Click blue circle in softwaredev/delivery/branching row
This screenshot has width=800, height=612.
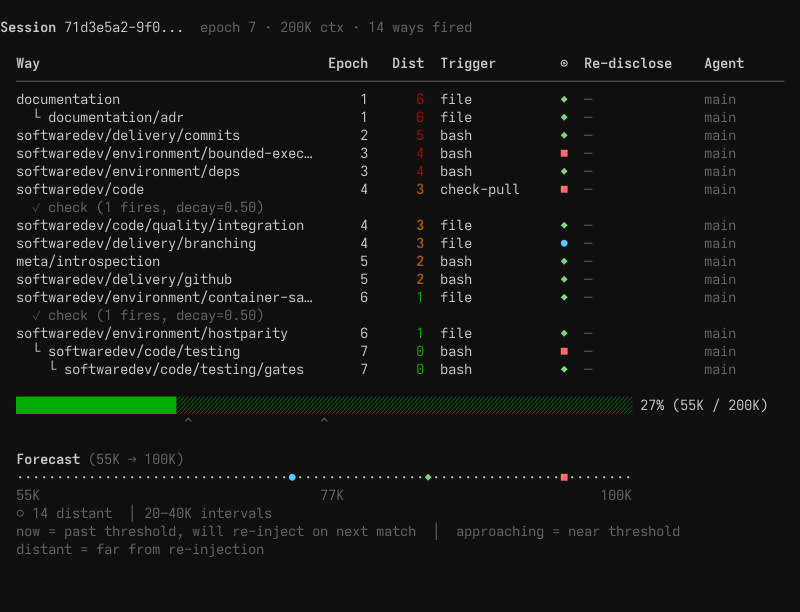564,243
